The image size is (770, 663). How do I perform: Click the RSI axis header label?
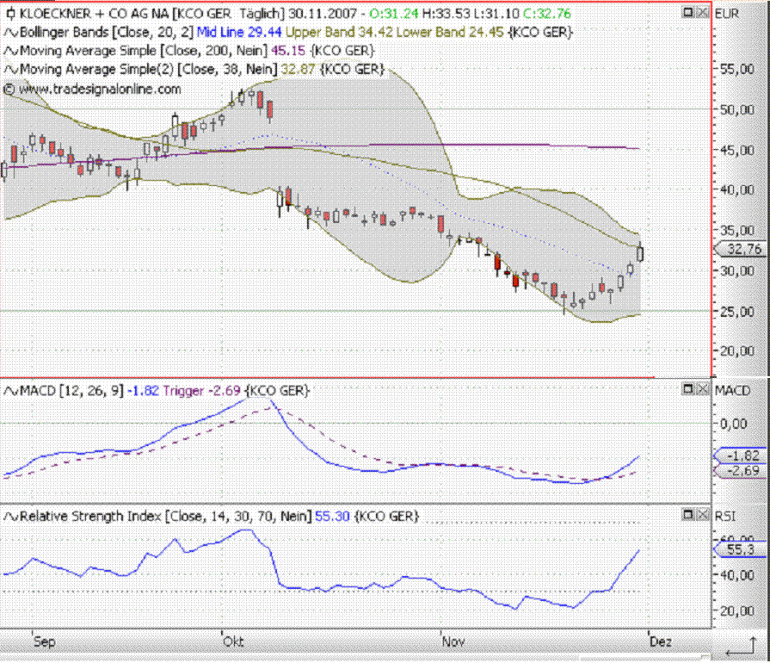(x=725, y=517)
